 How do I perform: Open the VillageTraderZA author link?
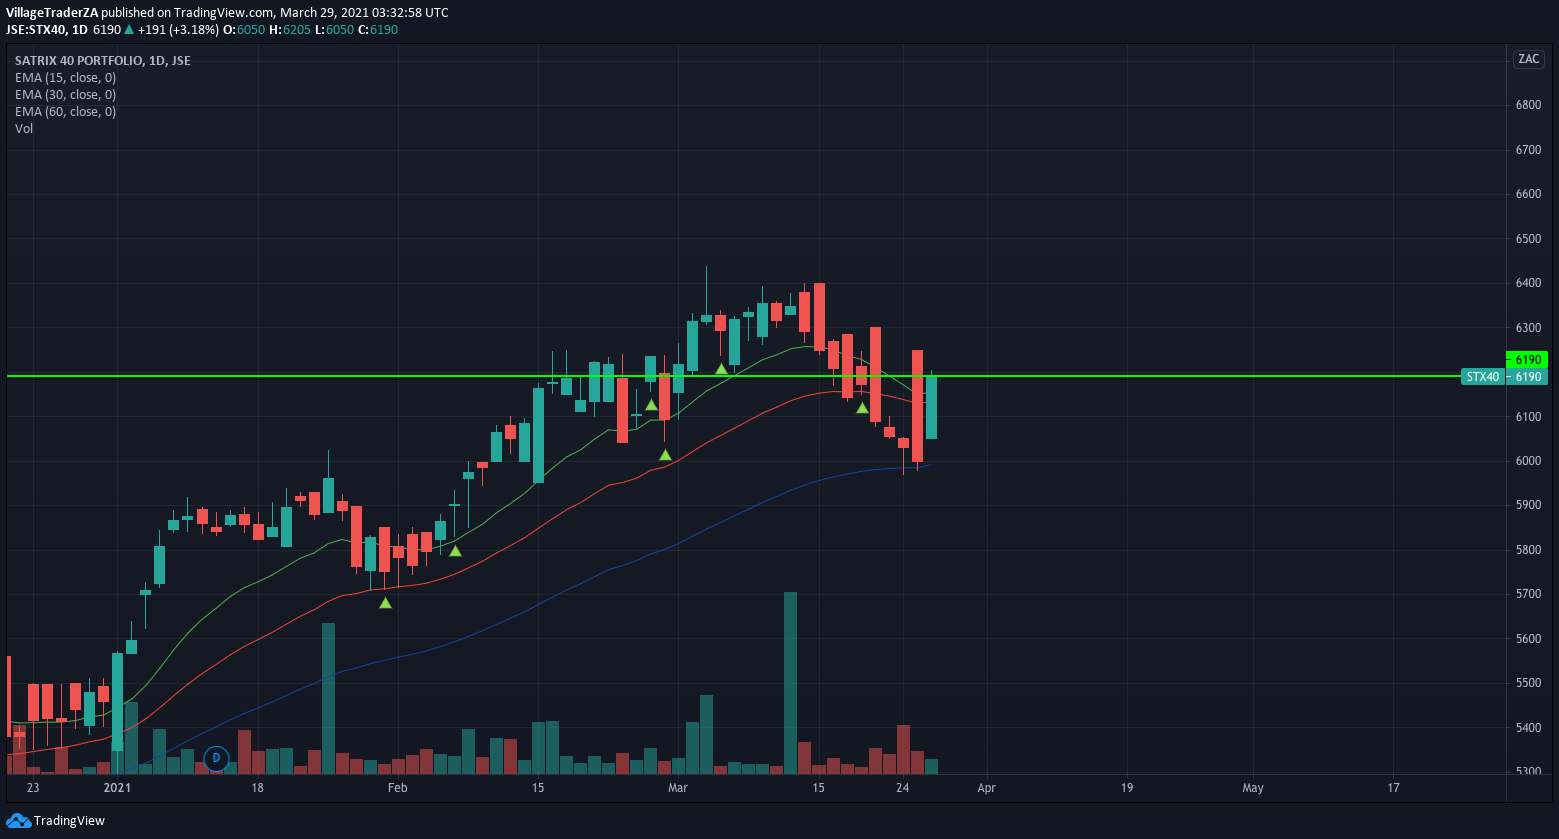[x=52, y=13]
